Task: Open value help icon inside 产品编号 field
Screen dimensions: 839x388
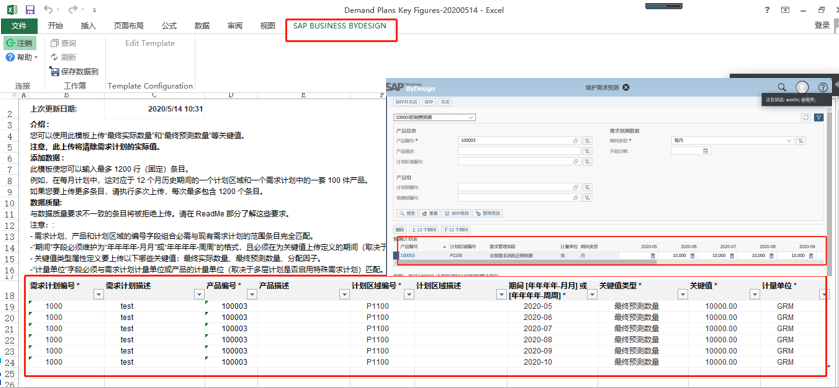Action: coord(576,140)
